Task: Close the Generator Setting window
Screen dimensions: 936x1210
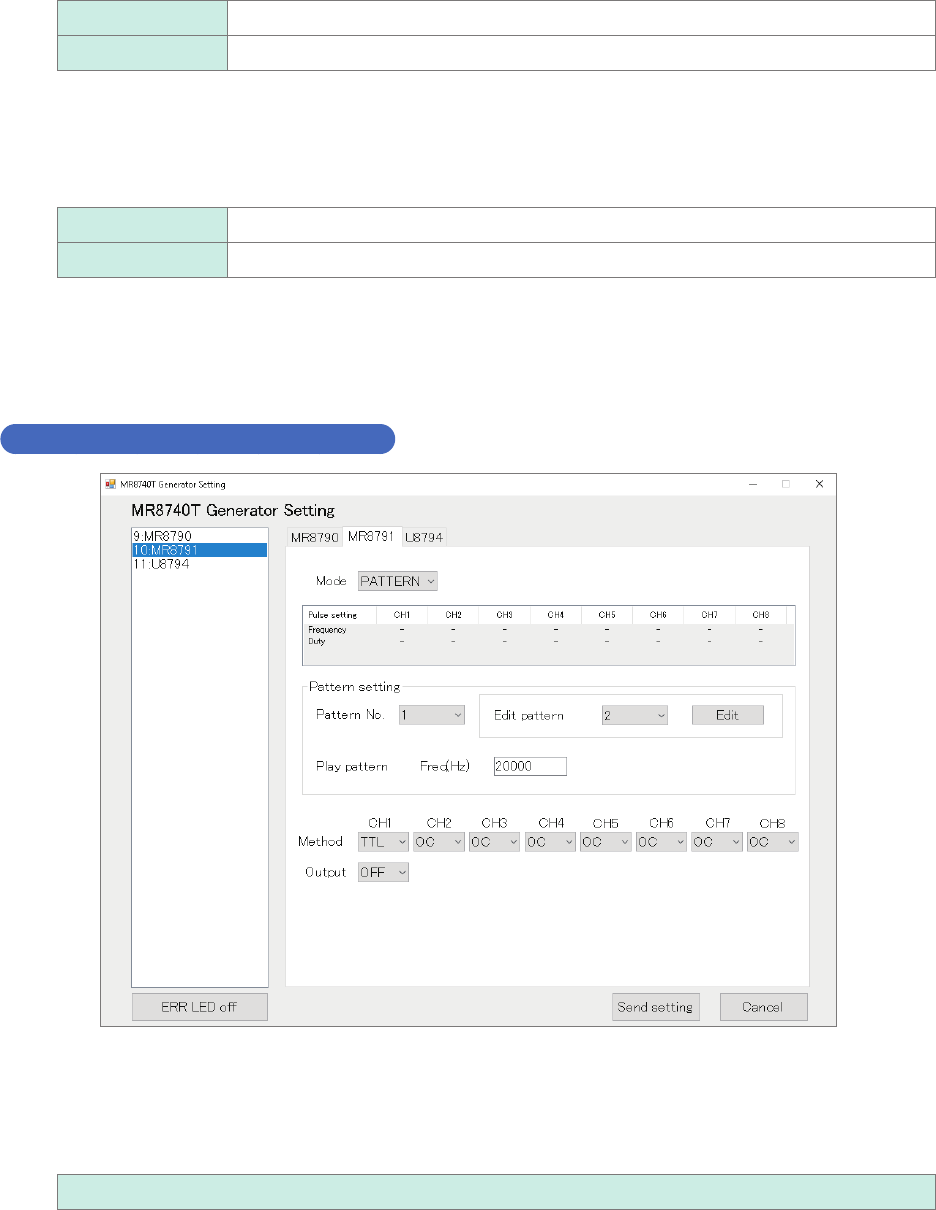Action: 819,484
